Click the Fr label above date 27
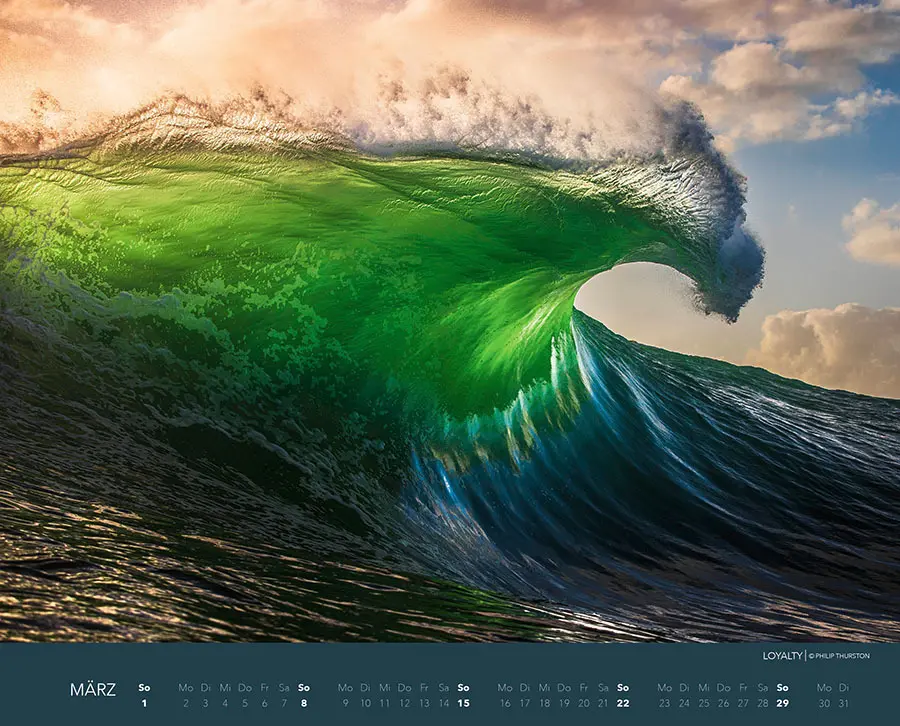This screenshot has height=726, width=900. [x=743, y=688]
